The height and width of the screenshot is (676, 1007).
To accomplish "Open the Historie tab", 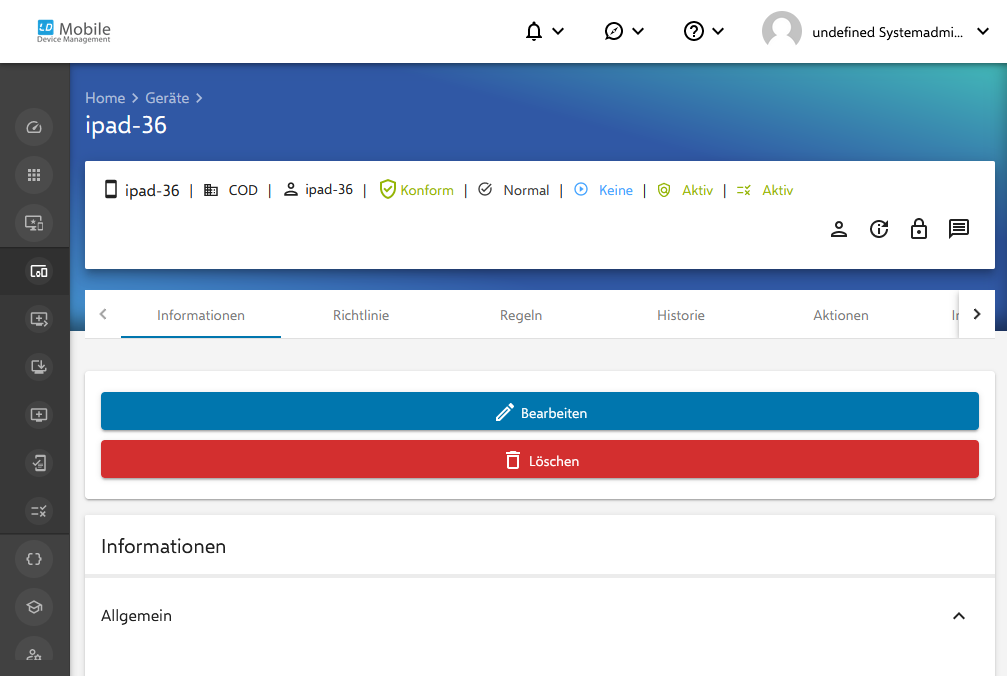I will coord(681,315).
